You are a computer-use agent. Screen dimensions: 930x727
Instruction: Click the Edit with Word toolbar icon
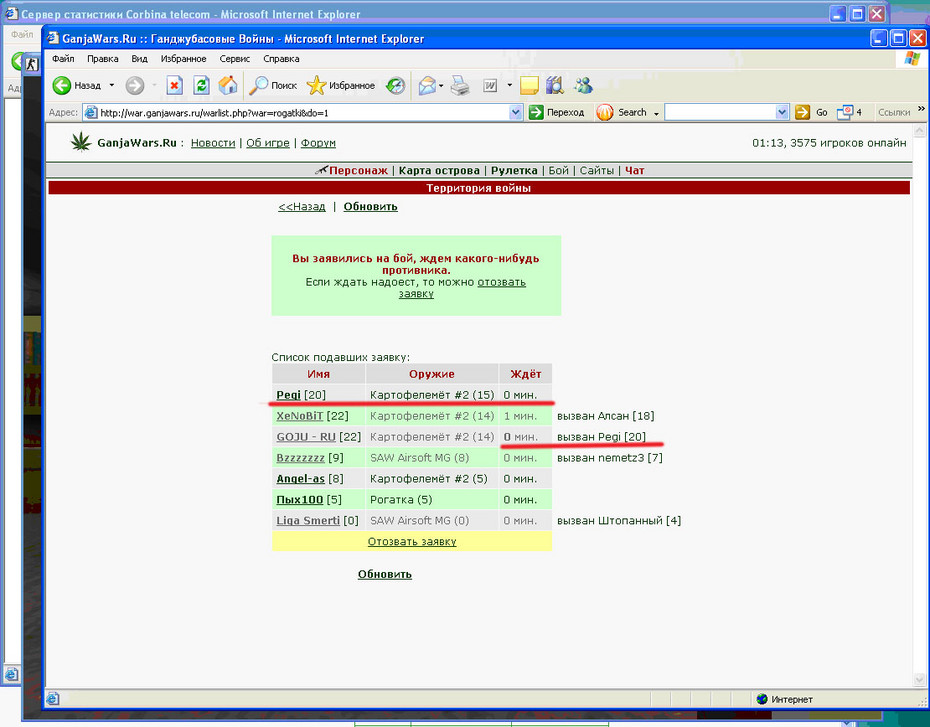(x=490, y=85)
